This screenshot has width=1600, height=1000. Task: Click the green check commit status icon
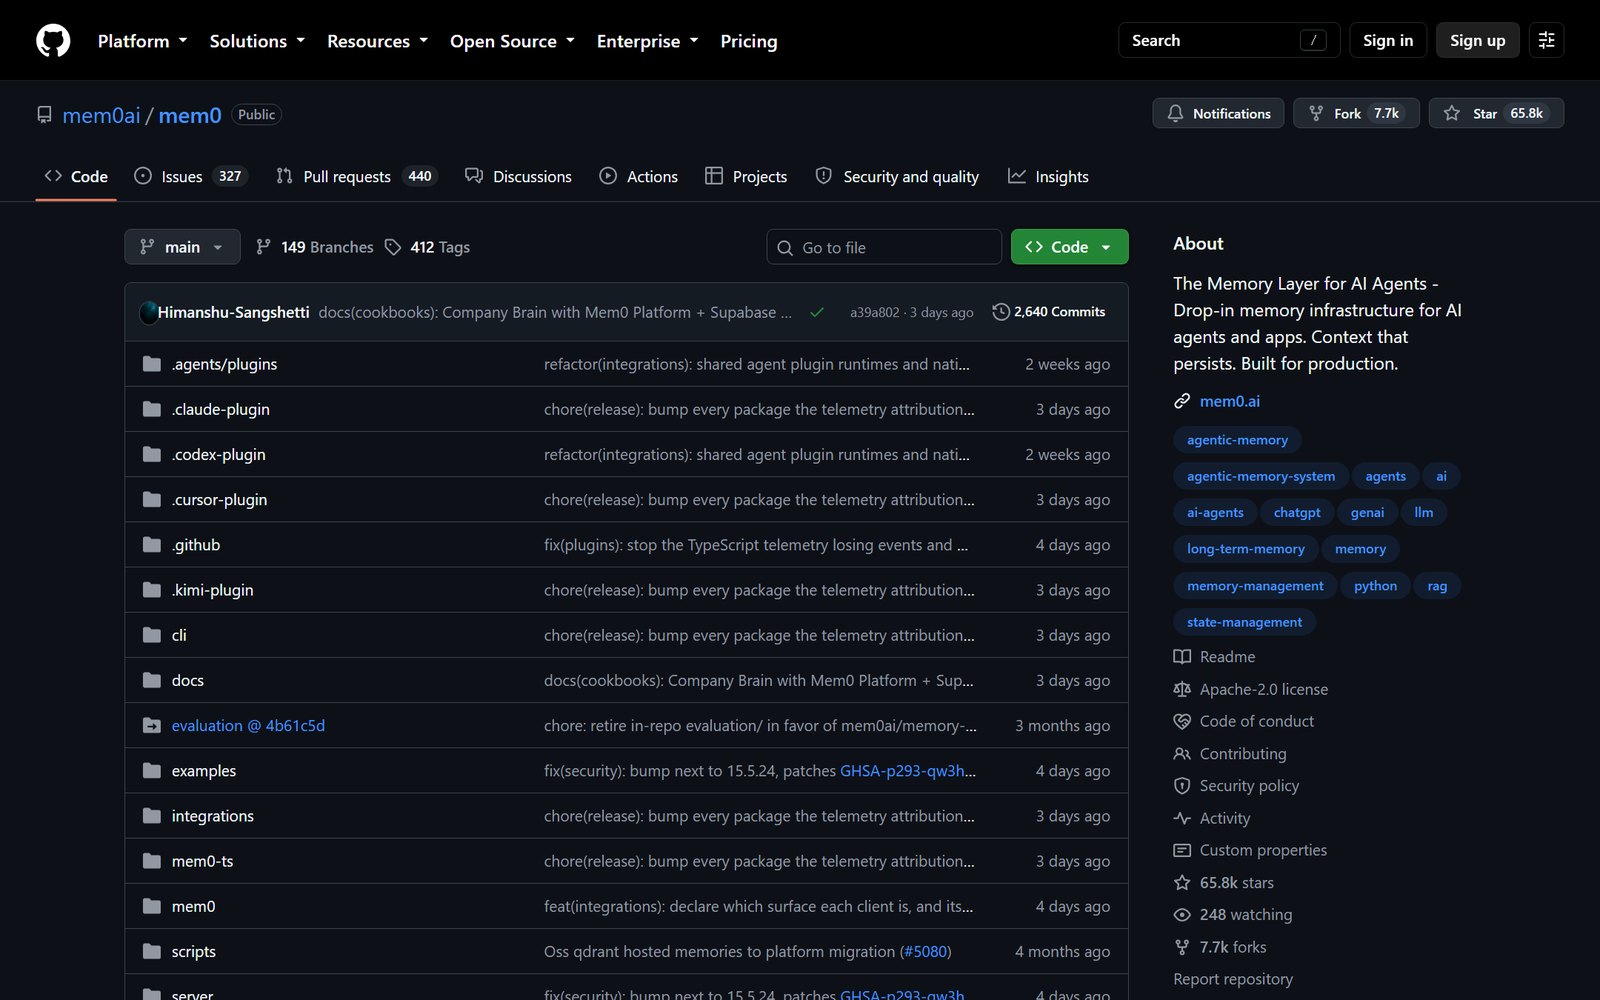pos(817,312)
